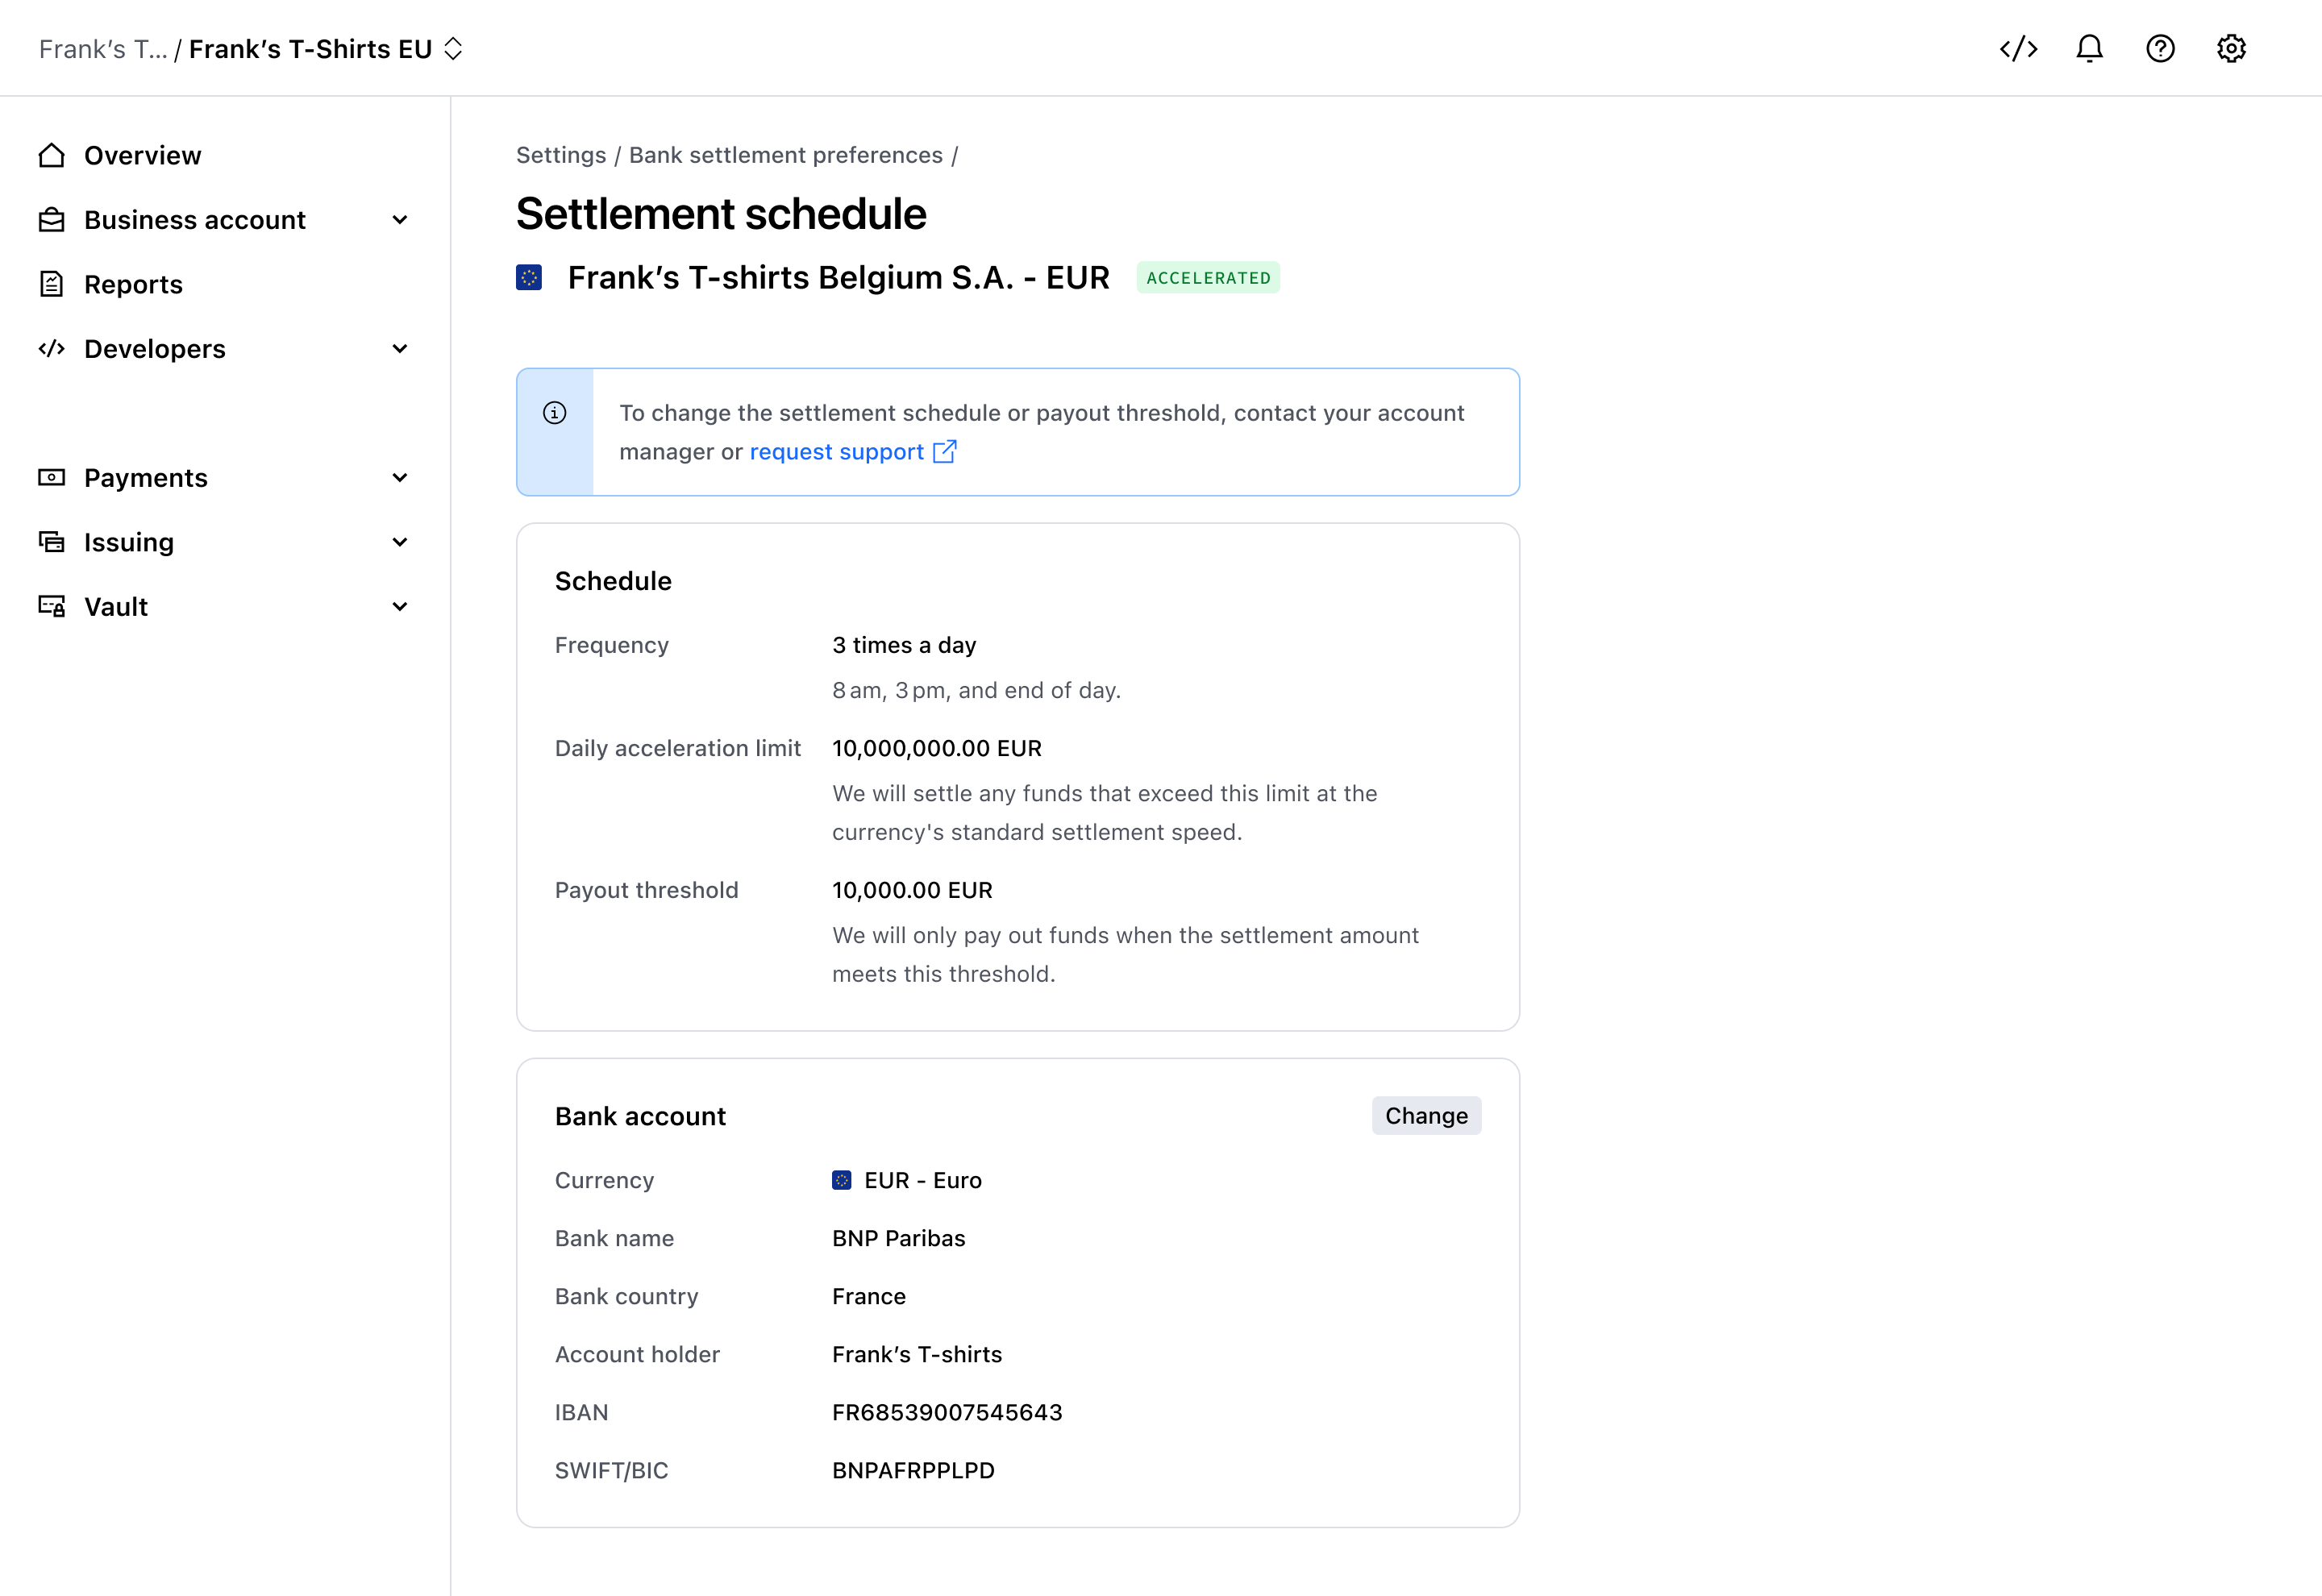
Task: Go to Overview in the sidebar
Action: [143, 155]
